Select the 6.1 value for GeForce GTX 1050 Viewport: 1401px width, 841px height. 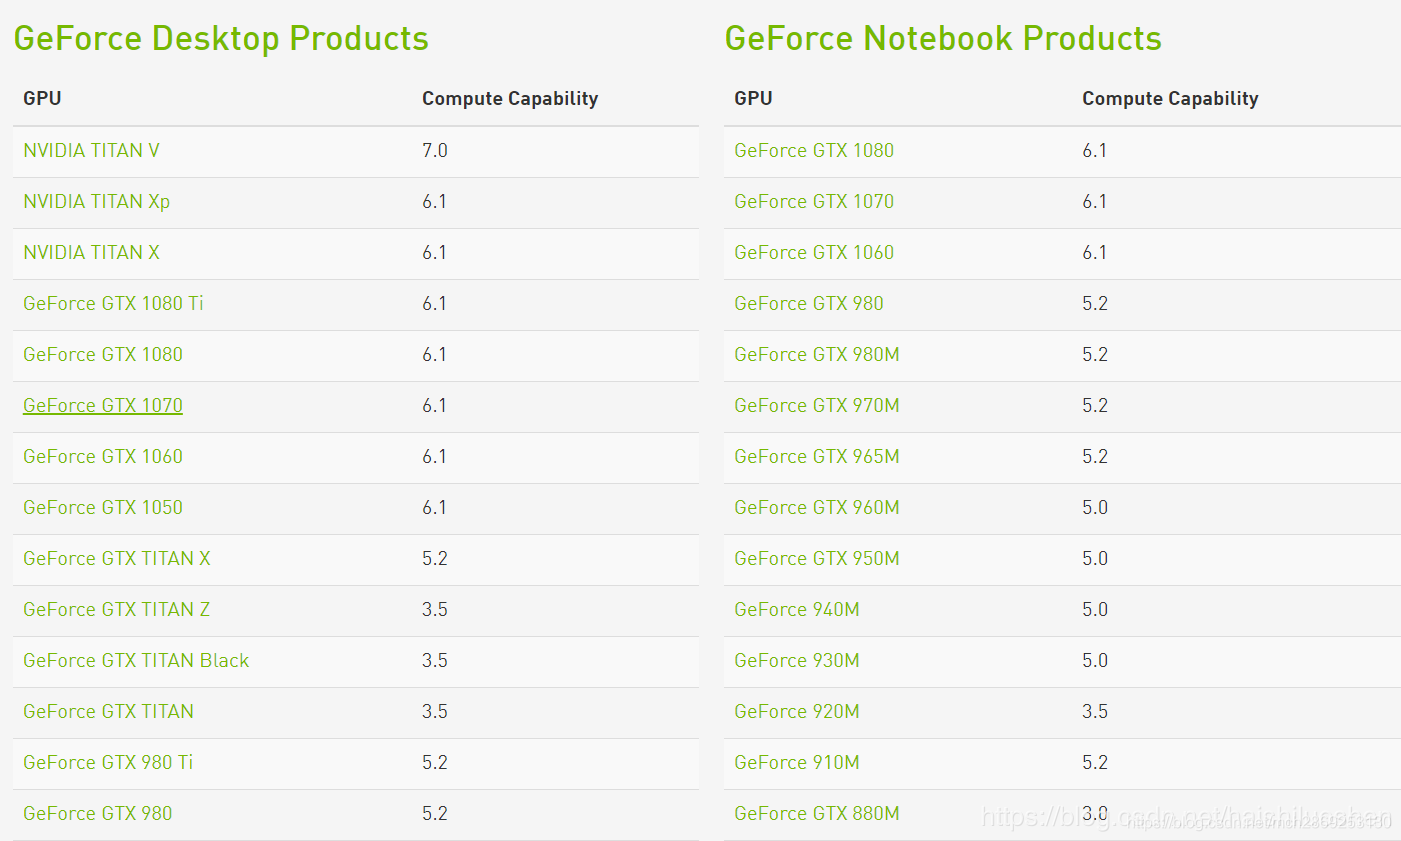pyautogui.click(x=434, y=508)
